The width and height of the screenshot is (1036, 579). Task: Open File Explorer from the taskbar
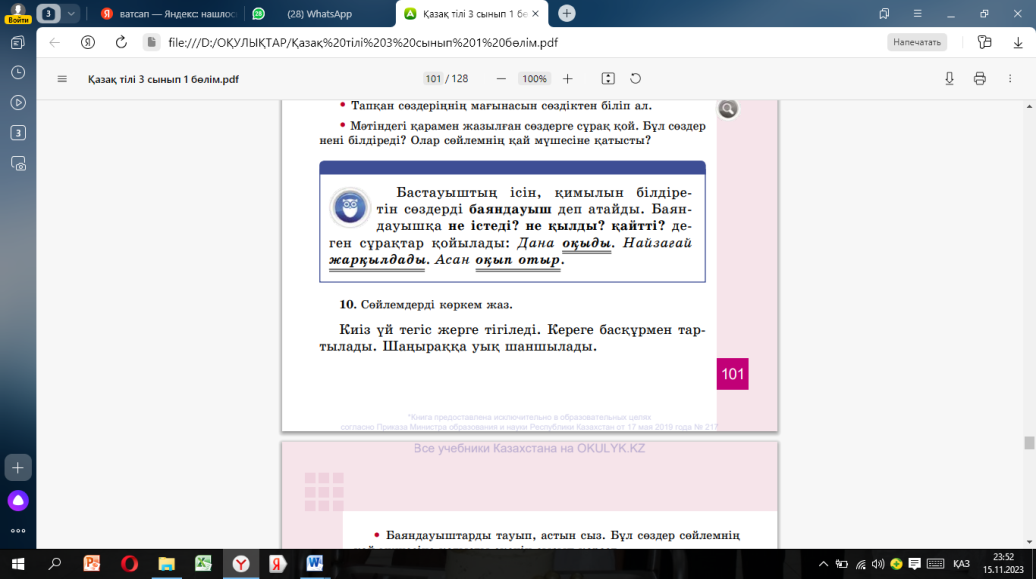tap(166, 564)
